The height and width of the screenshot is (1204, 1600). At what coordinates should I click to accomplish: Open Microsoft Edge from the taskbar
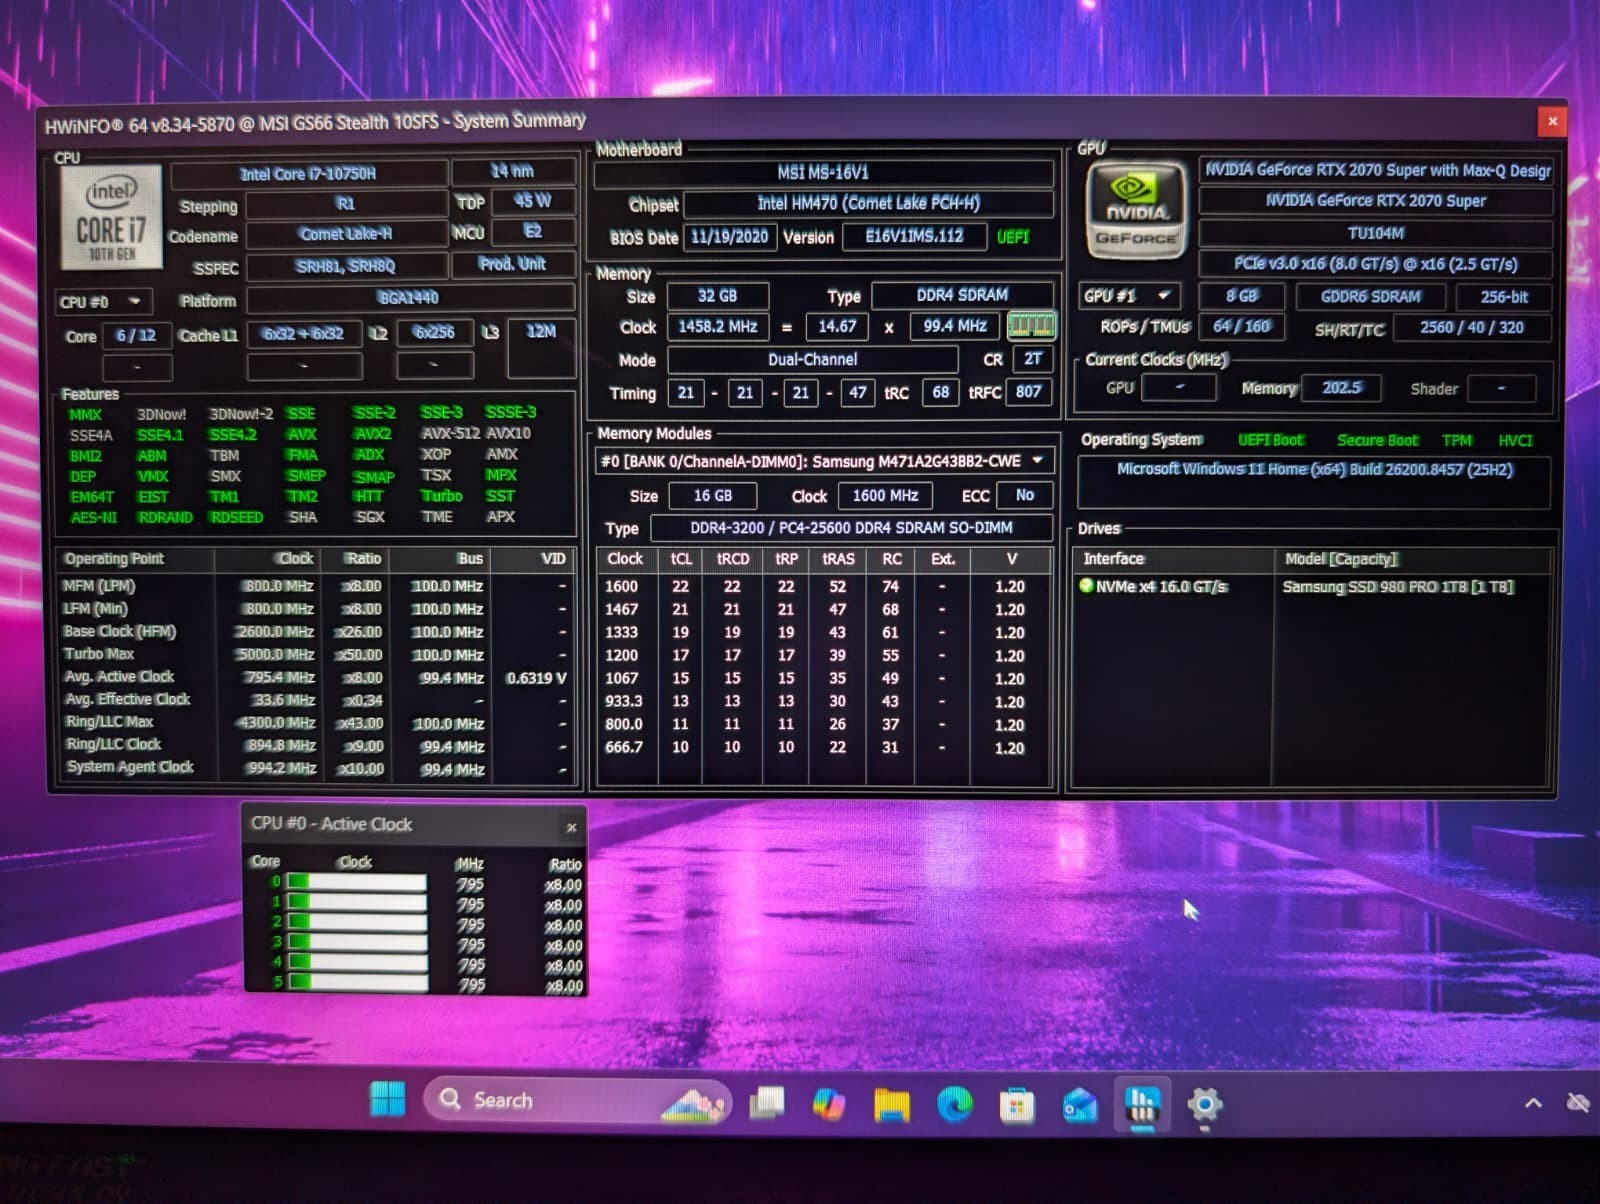(955, 1104)
